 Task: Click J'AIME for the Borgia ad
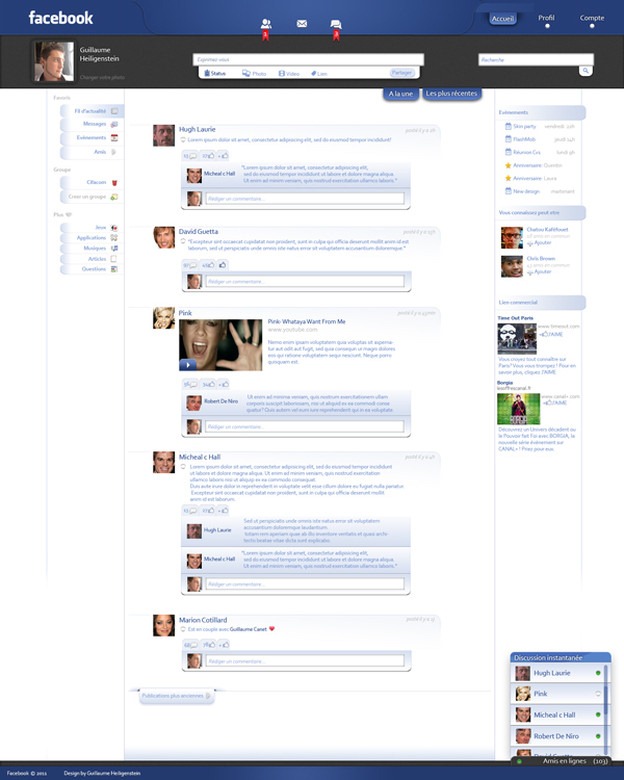555,403
